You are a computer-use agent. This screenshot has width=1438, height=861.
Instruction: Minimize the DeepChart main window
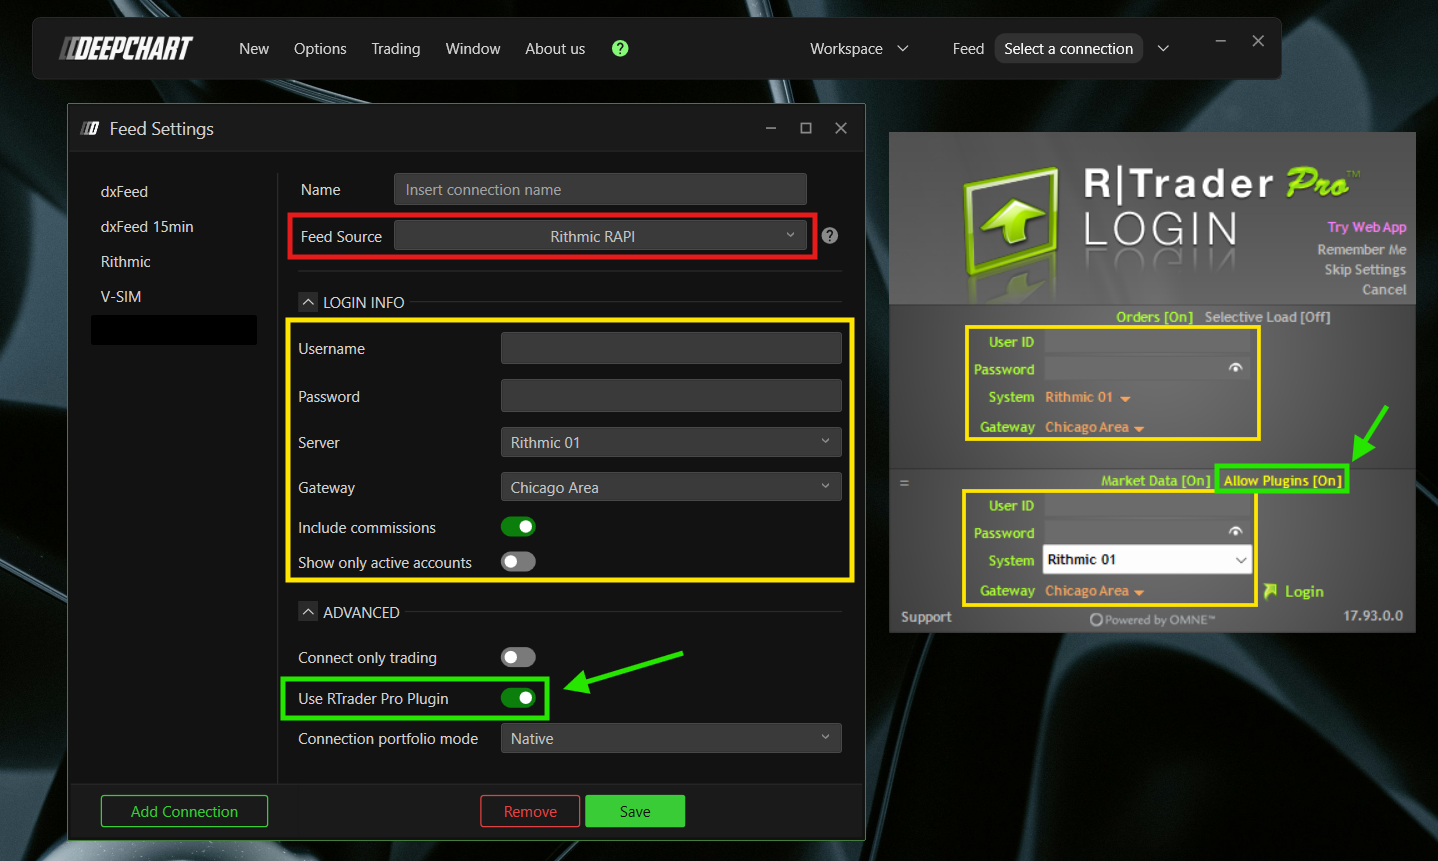click(x=1220, y=41)
